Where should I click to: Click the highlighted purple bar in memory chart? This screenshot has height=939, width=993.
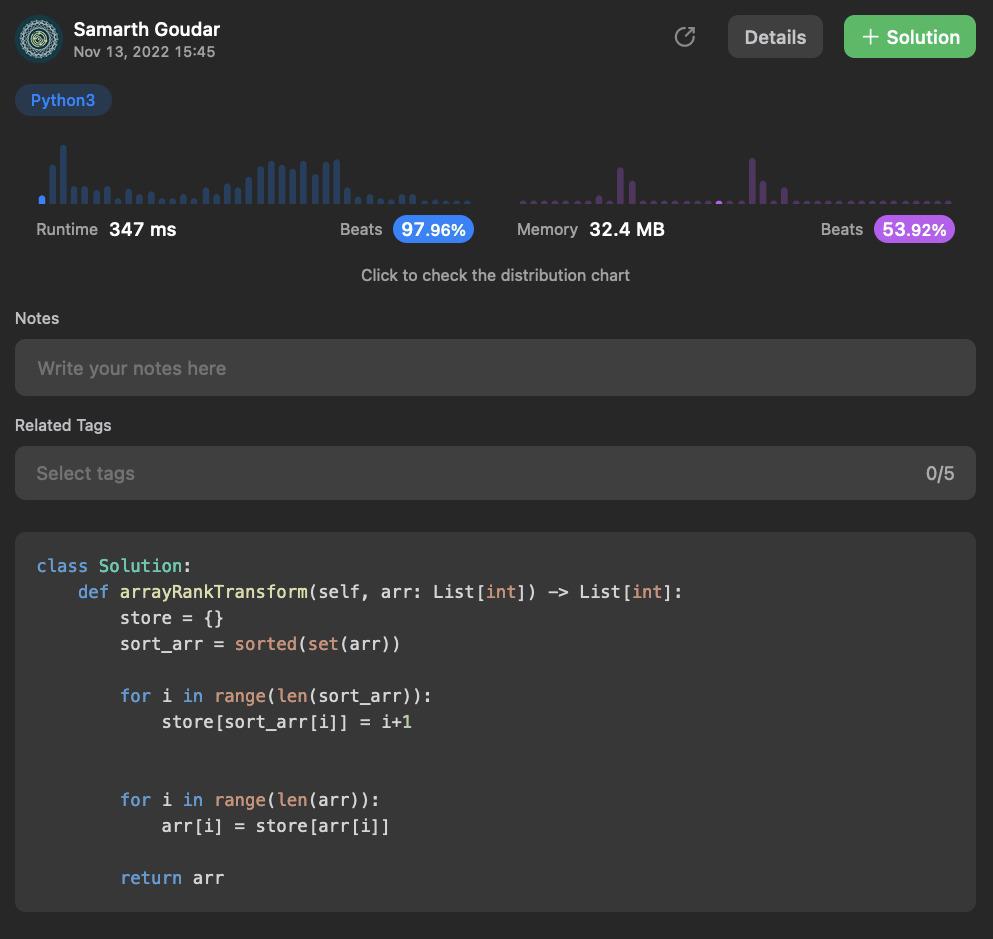pyautogui.click(x=719, y=202)
